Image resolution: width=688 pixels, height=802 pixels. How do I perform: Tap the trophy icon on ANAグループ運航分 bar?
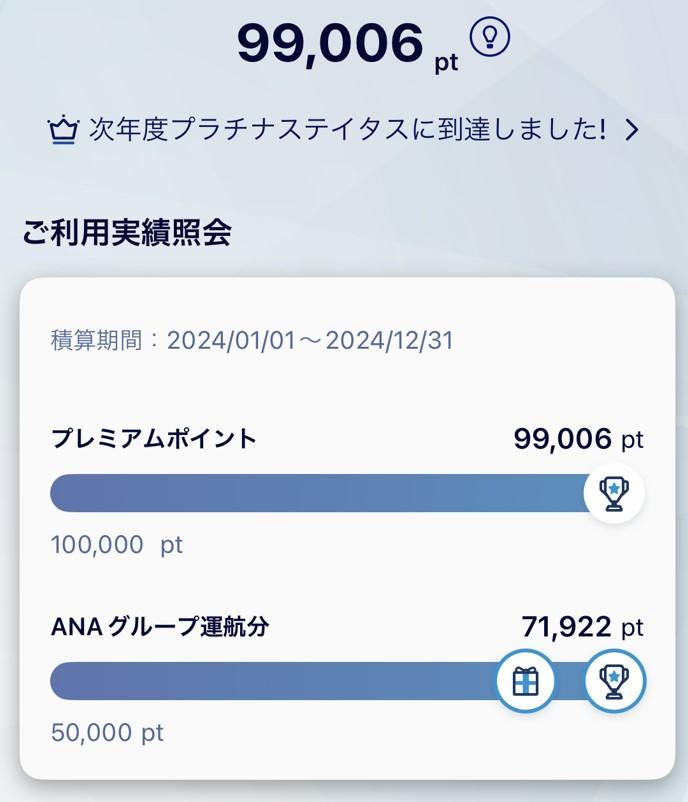pyautogui.click(x=614, y=681)
